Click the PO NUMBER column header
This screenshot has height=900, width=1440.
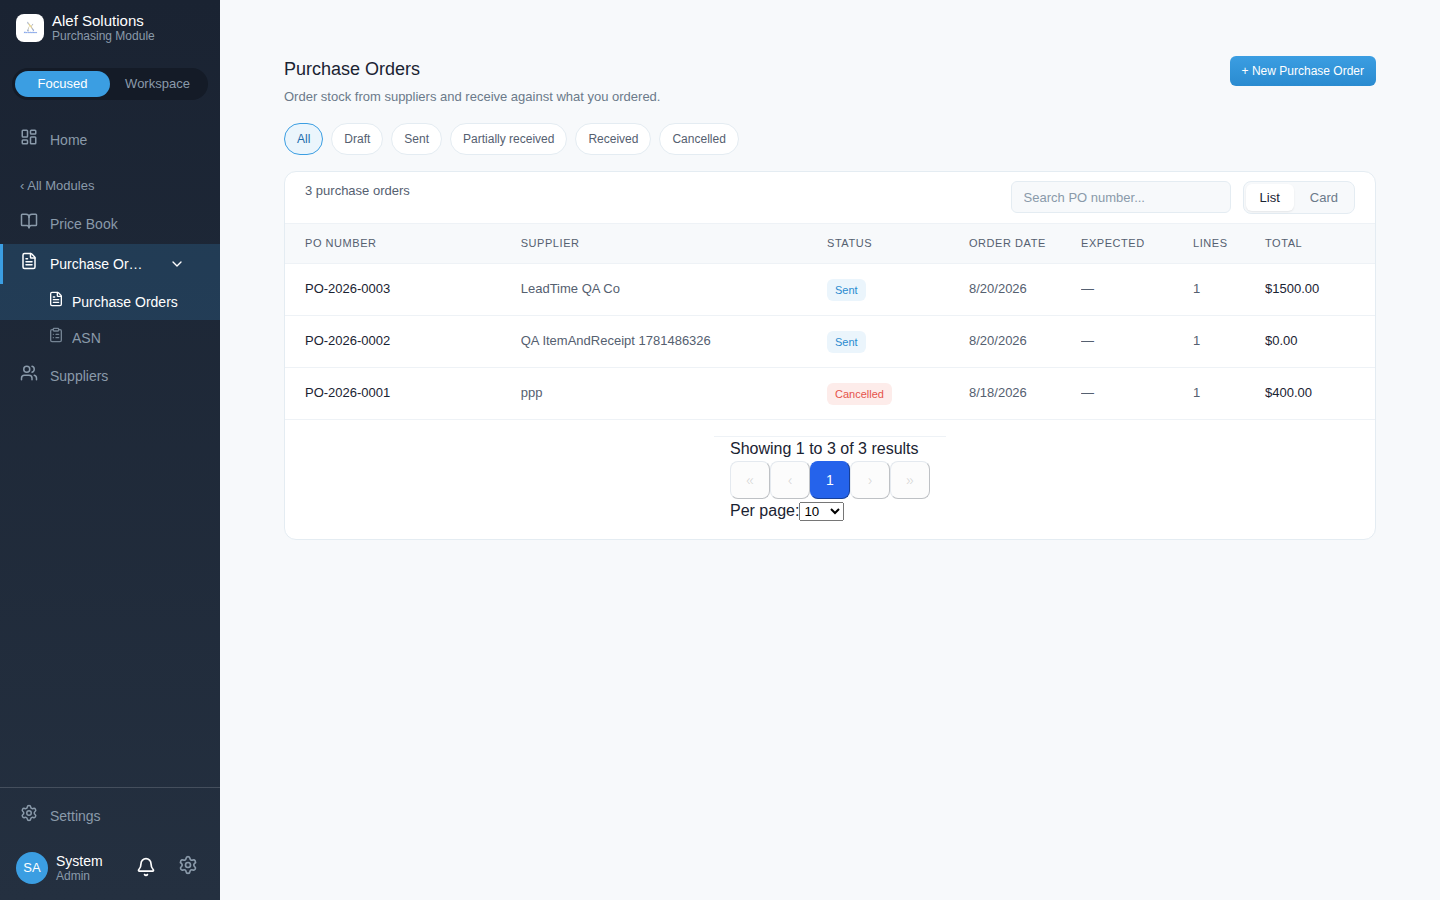coord(340,243)
